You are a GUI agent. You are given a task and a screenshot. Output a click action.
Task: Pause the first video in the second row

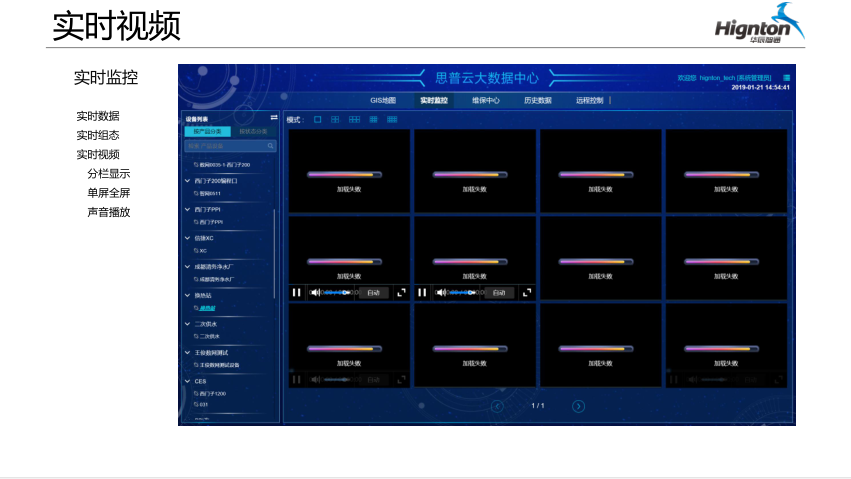(296, 293)
